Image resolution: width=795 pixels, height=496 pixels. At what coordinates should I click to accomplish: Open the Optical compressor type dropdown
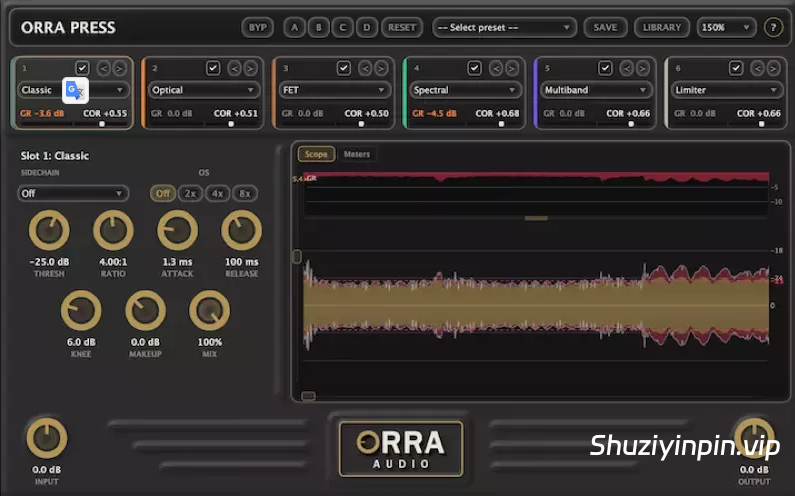click(x=204, y=90)
